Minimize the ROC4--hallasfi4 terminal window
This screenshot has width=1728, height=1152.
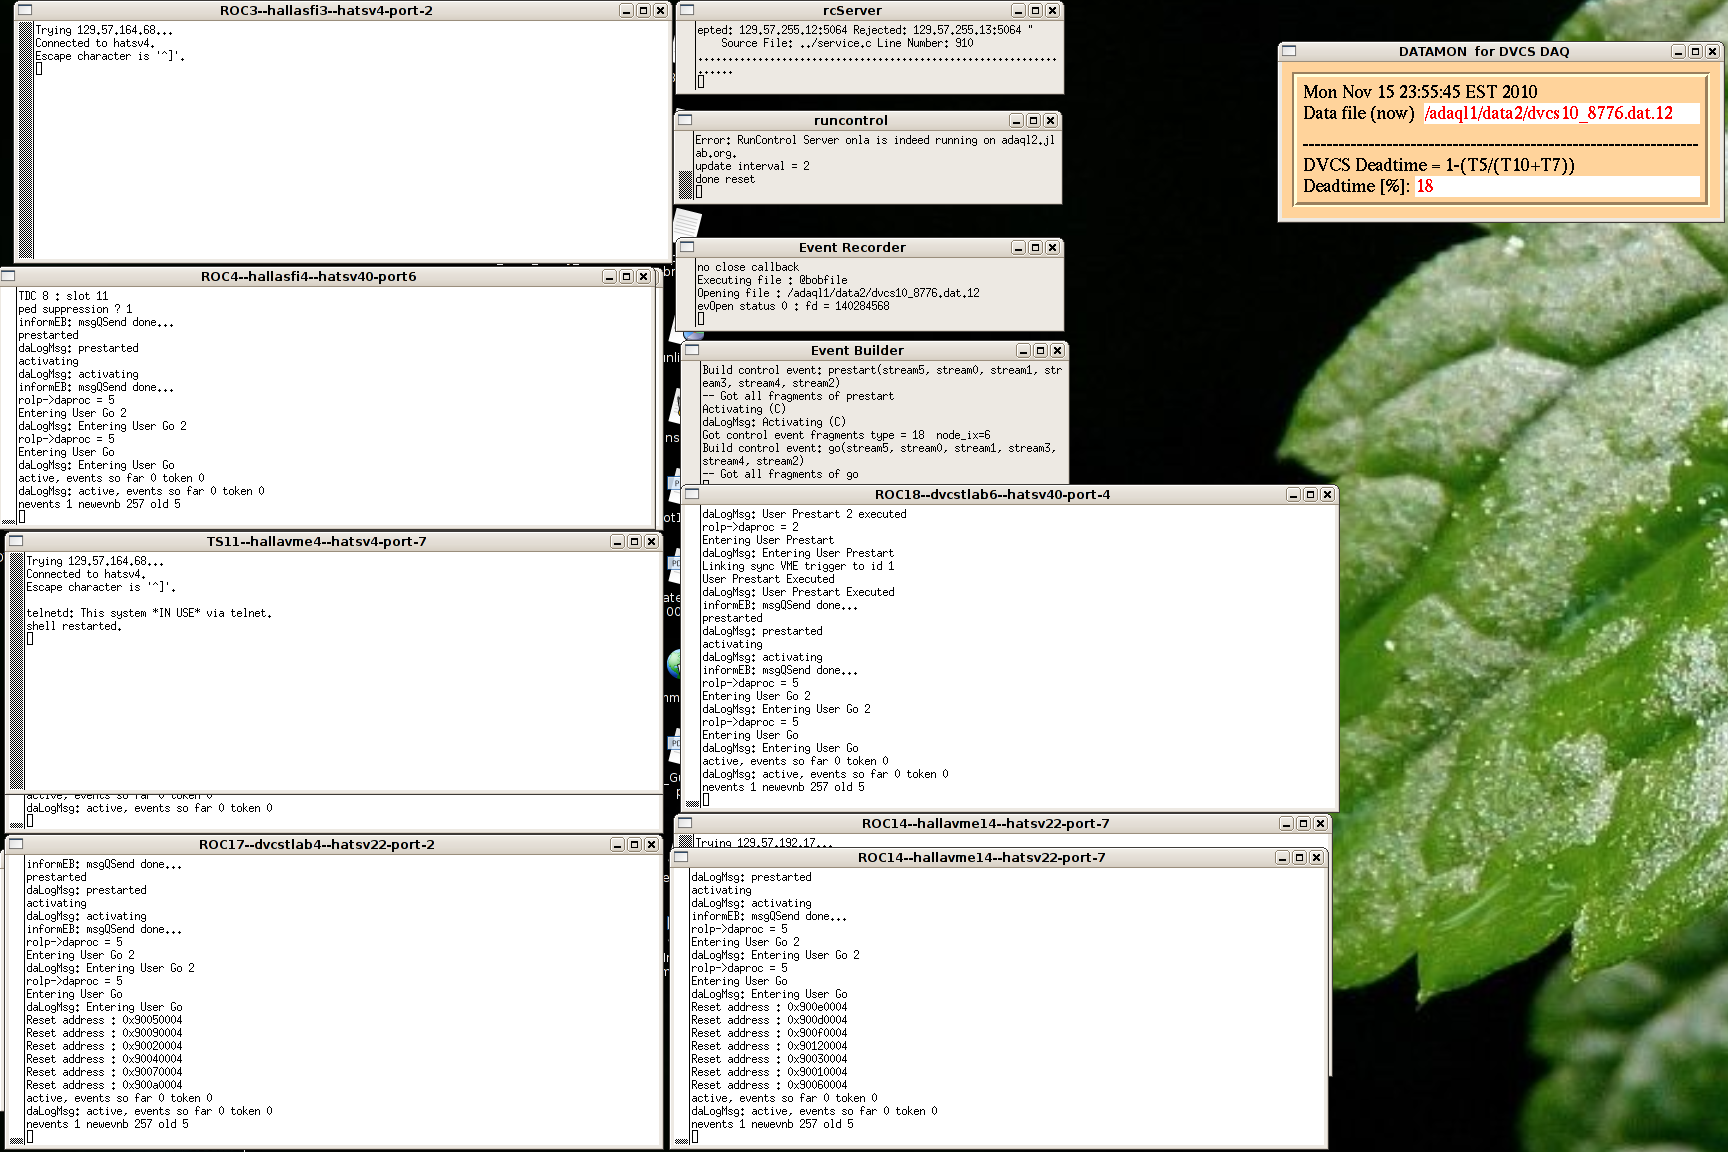(x=609, y=276)
